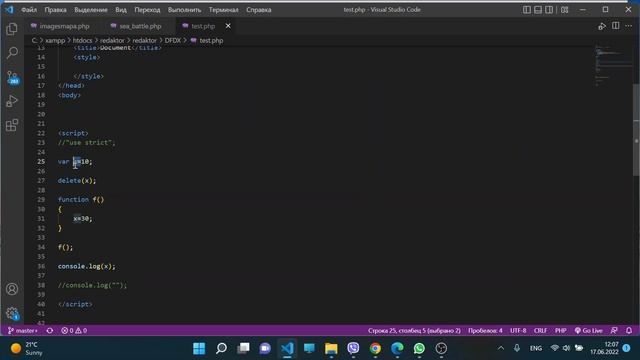640x360 pixels.
Task: Switch input language ENG
Action: point(536,348)
